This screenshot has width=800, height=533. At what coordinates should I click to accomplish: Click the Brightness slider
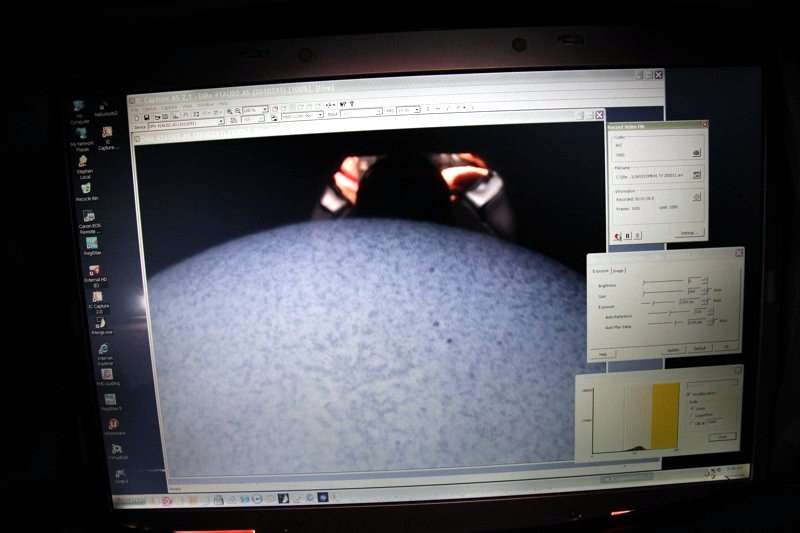pyautogui.click(x=663, y=281)
